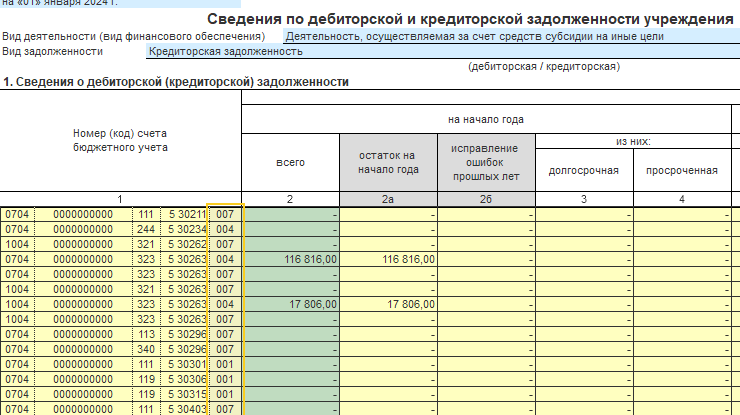The image size is (740, 415).
Task: Select the 'всего' column header
Action: pos(290,162)
